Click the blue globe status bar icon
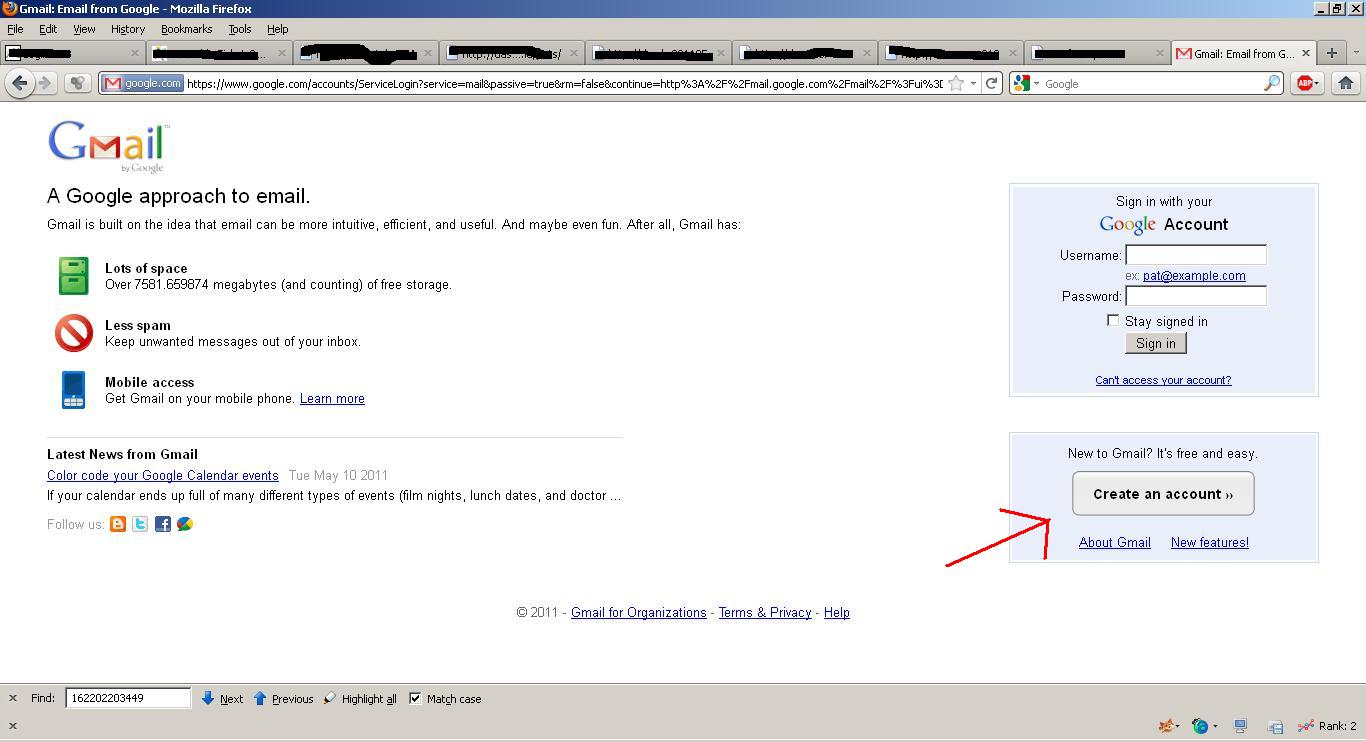The height and width of the screenshot is (742, 1366). pos(1200,726)
